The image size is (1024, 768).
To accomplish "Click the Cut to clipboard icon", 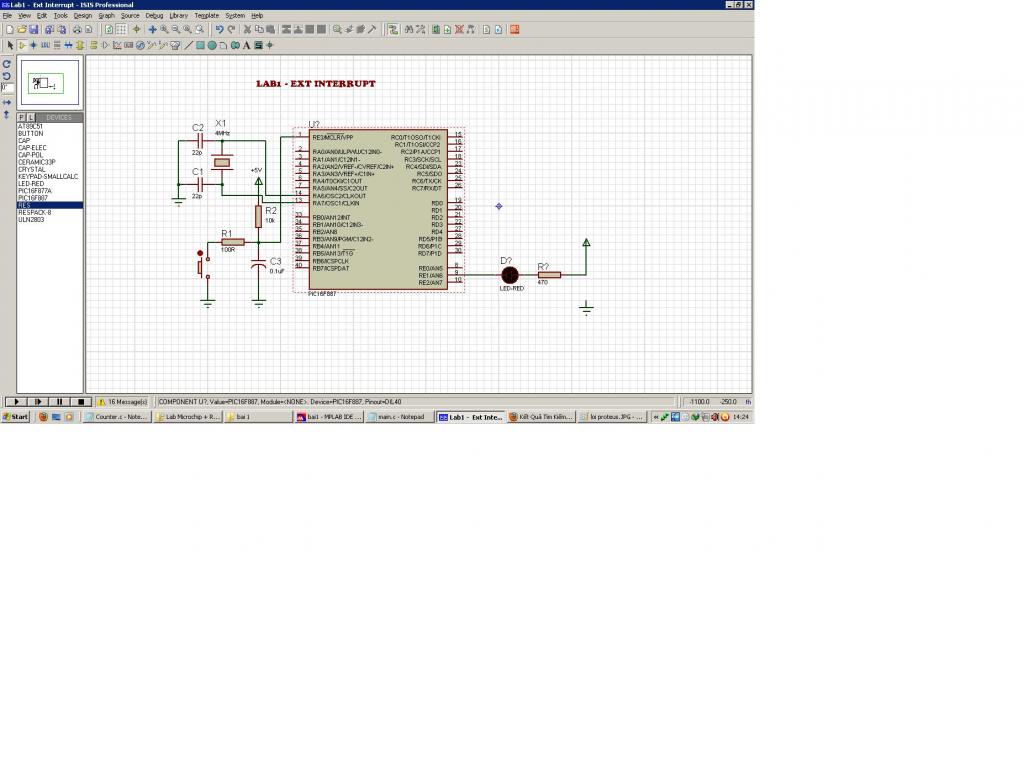I will tap(247, 30).
